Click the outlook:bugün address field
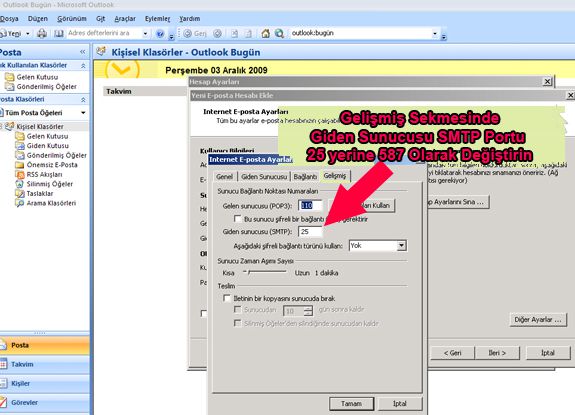575x415 pixels. (360, 33)
